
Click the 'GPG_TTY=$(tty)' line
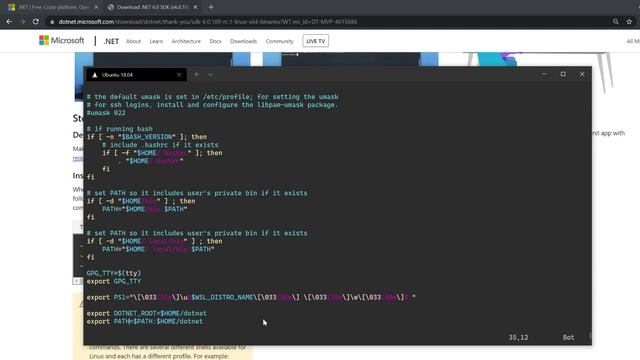pos(113,273)
